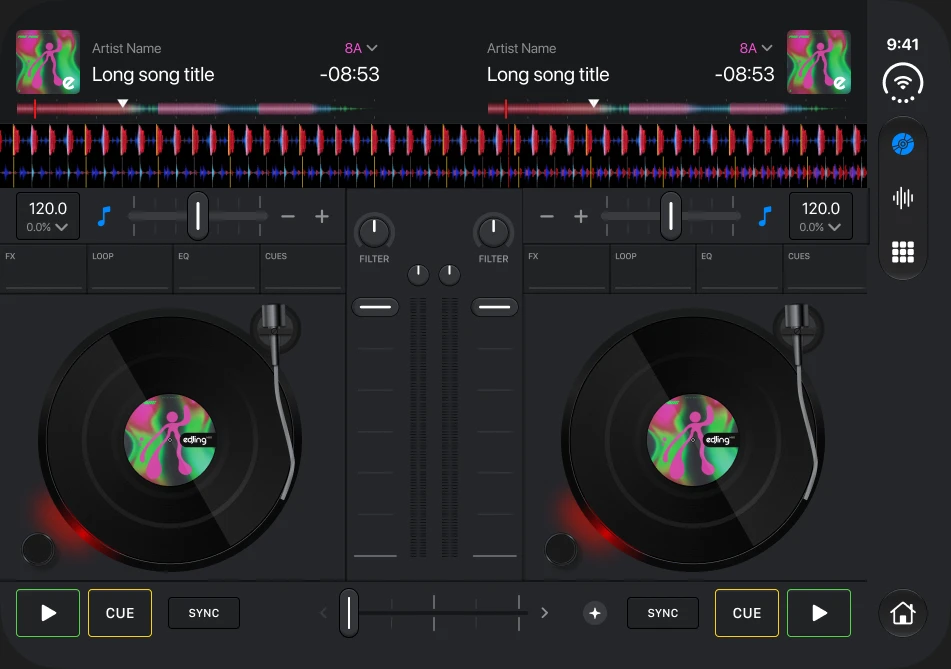Click the right turntable tonearm head
This screenshot has width=951, height=669.
[x=796, y=317]
